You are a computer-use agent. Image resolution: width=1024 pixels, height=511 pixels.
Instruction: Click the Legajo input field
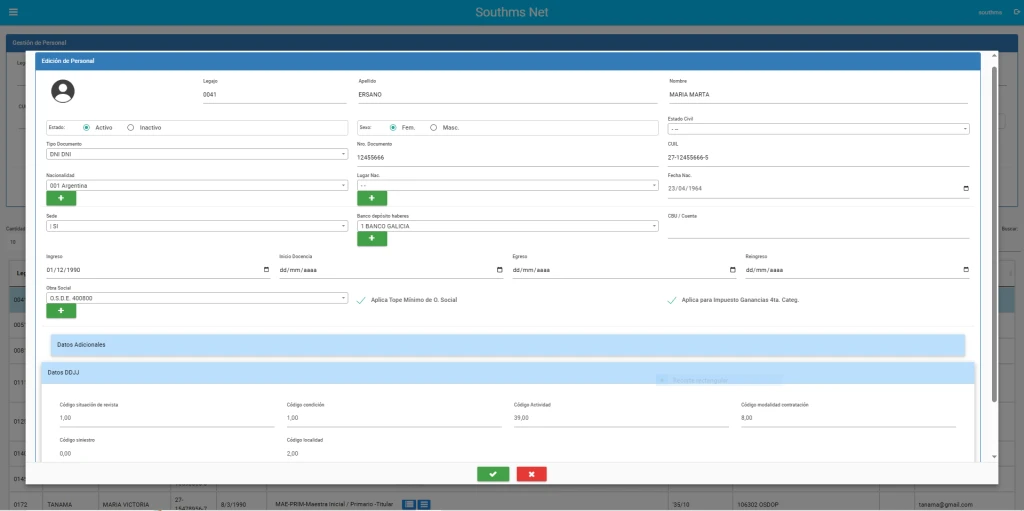click(x=274, y=95)
